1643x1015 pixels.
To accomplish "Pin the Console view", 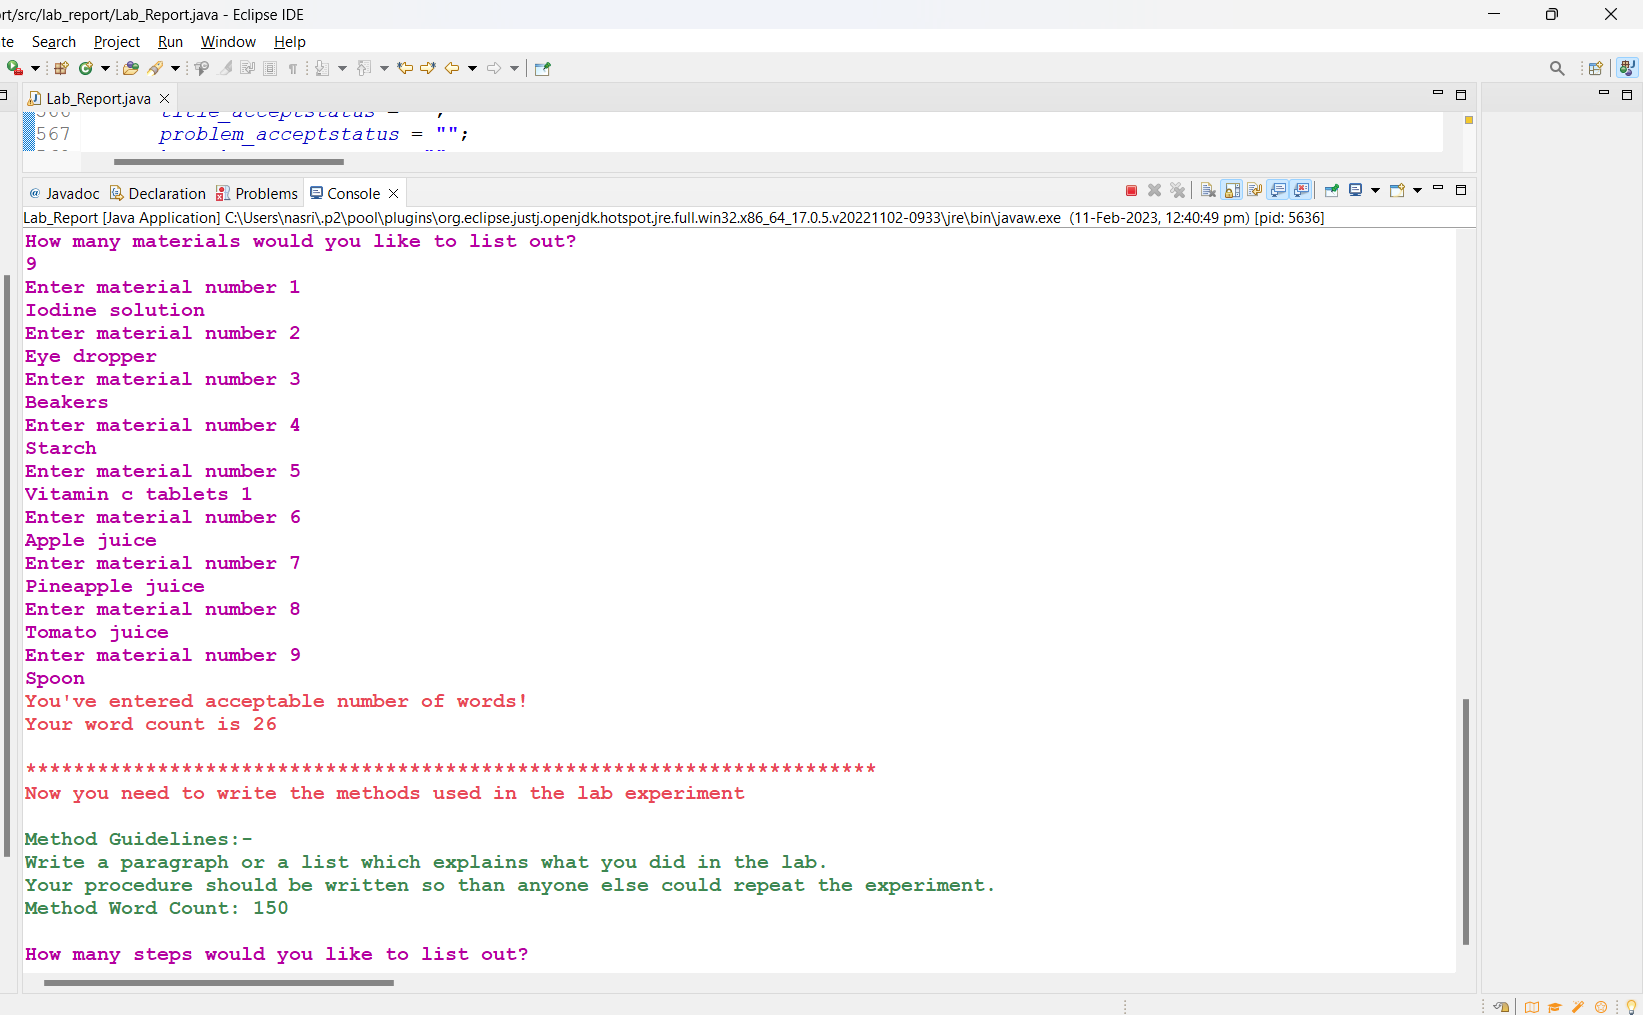I will 1332,190.
